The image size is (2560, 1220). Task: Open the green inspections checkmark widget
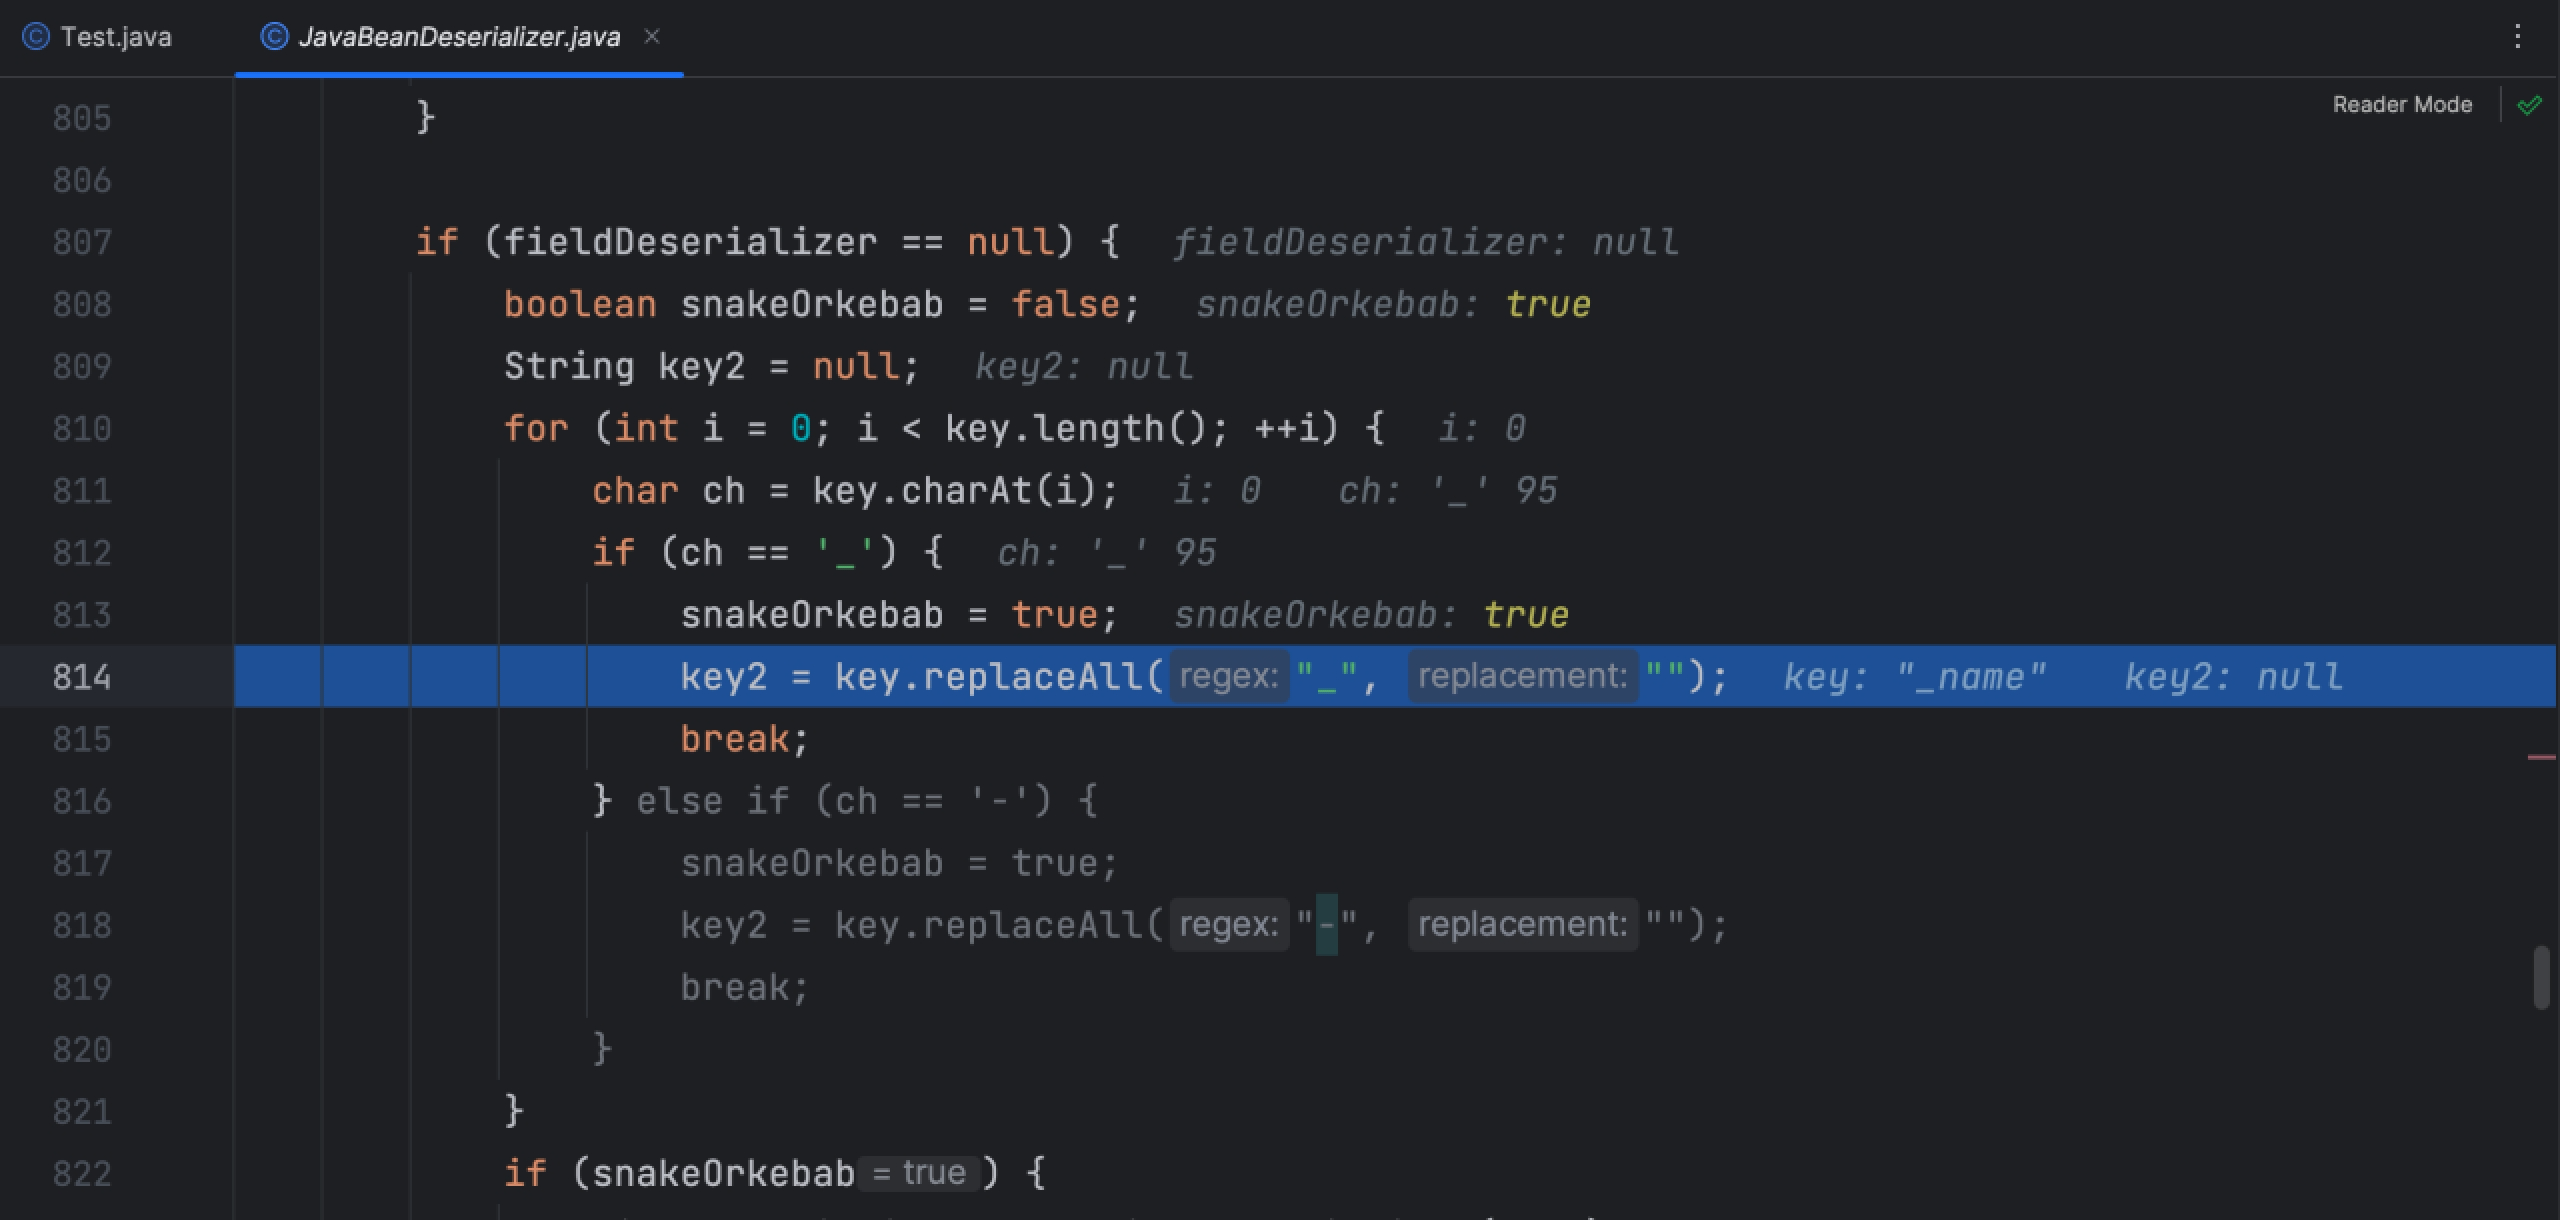click(2529, 105)
